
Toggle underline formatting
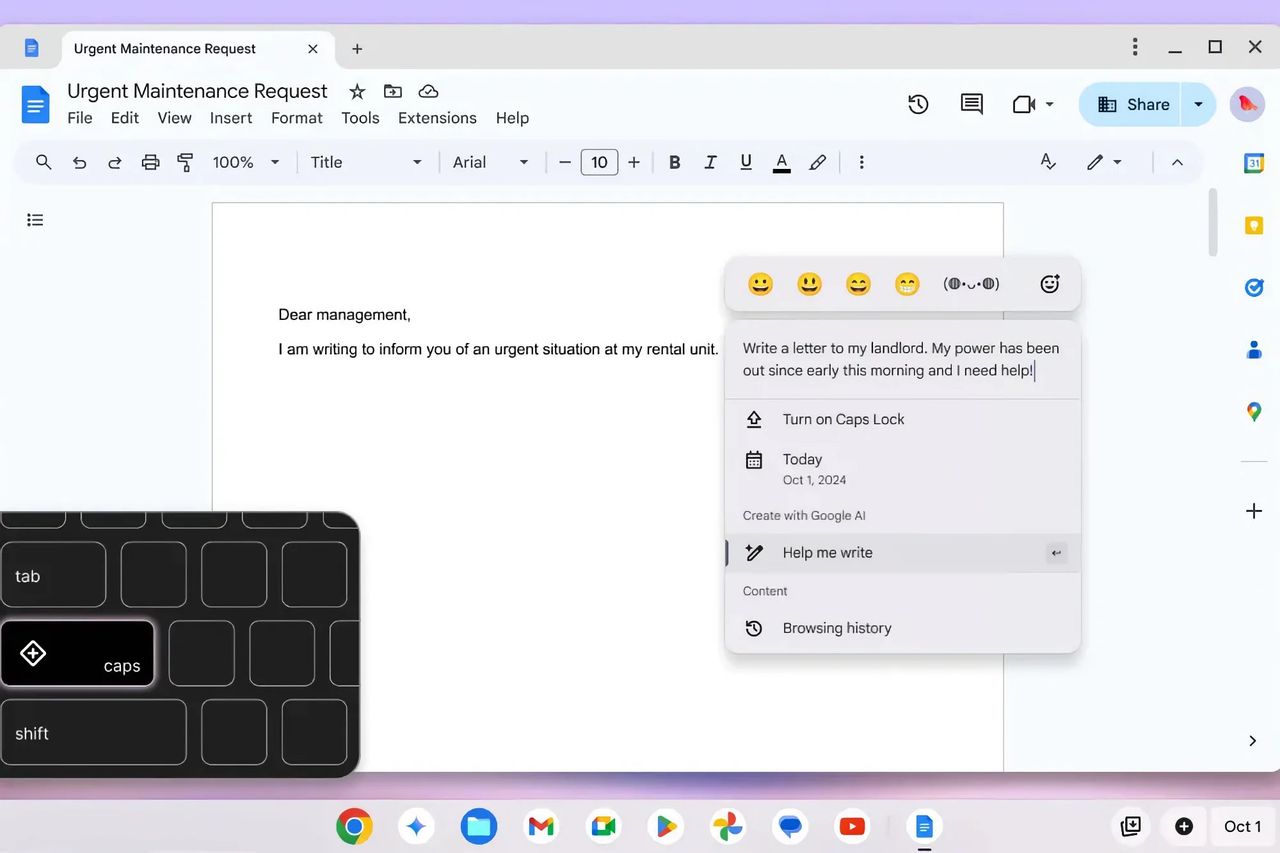[745, 162]
